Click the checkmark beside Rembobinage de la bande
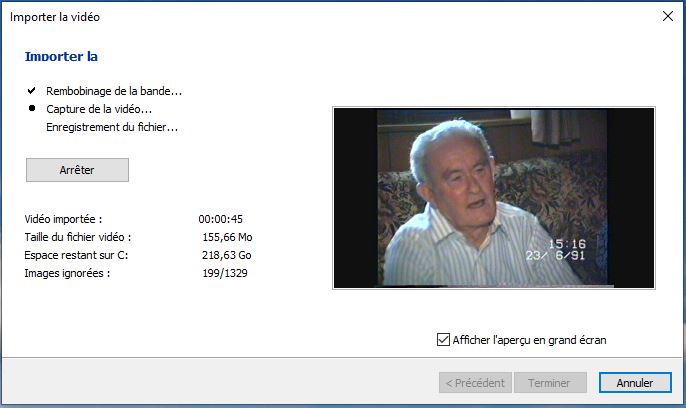 pos(32,91)
